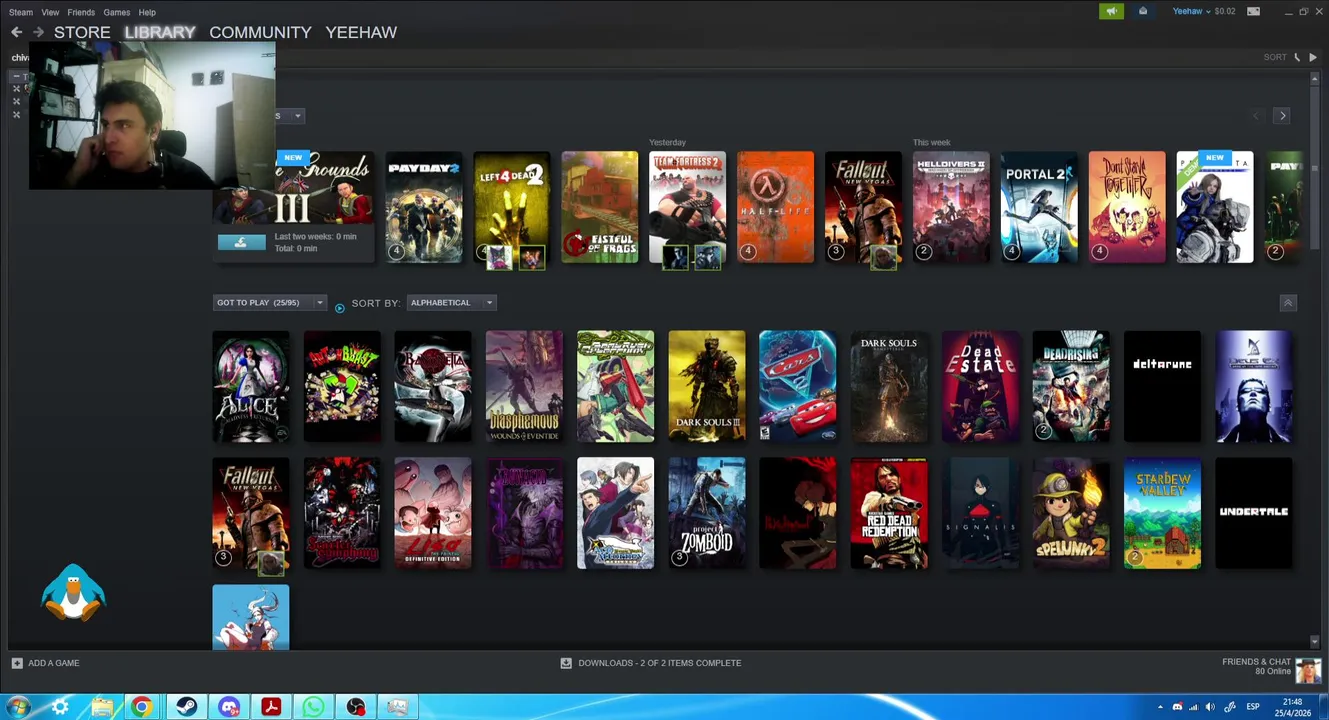Open the green announcements megaphone icon
Screen dimensions: 1329x720
click(1111, 11)
